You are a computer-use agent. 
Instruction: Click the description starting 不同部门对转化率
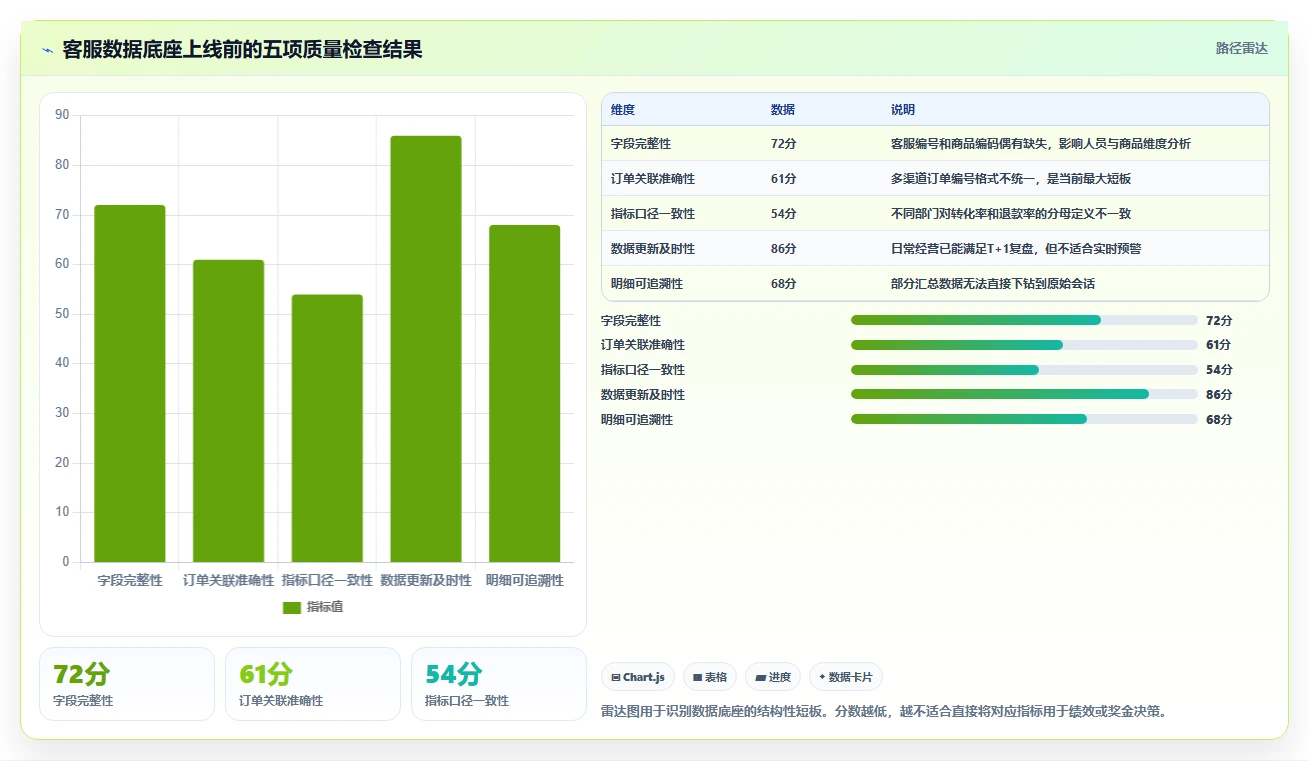pyautogui.click(x=1011, y=214)
